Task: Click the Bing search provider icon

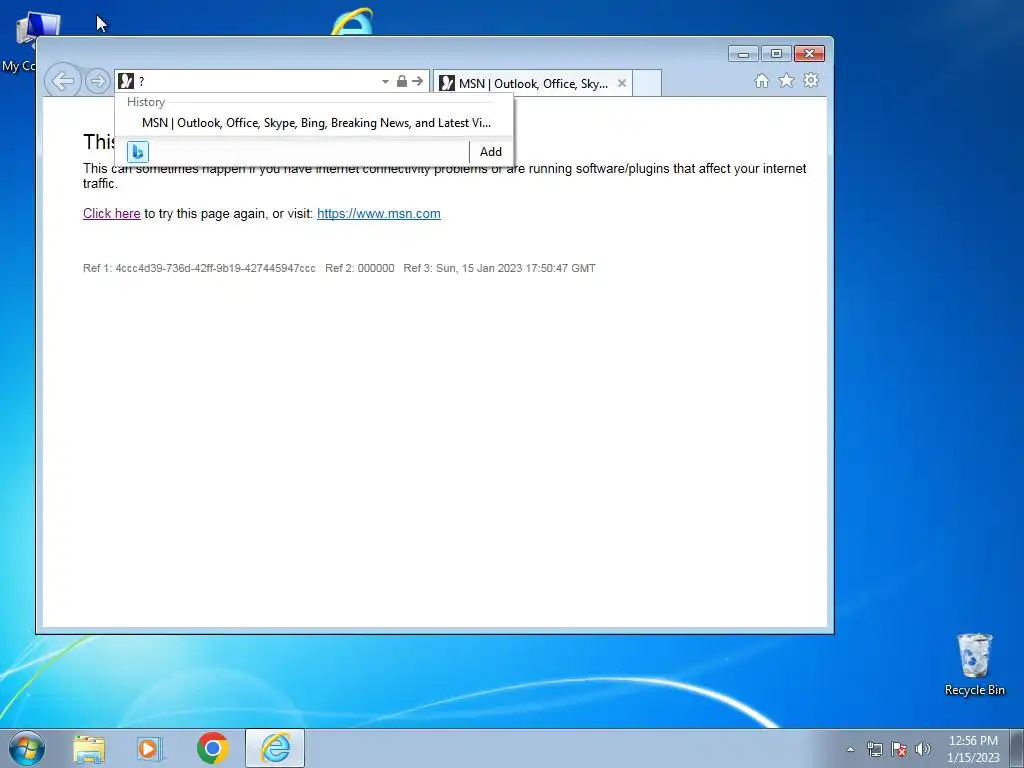Action: [x=138, y=152]
